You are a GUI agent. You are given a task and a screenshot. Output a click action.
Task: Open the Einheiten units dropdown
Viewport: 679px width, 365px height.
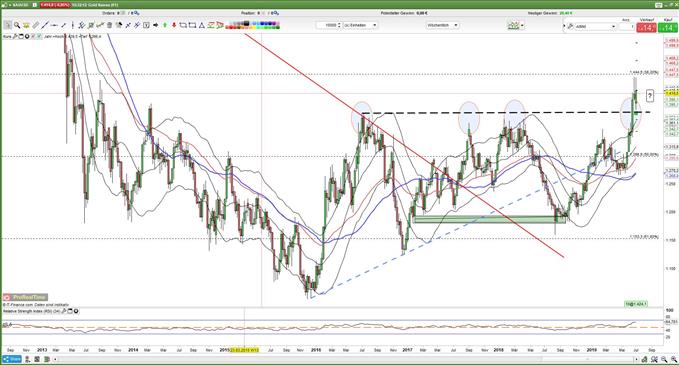point(360,25)
